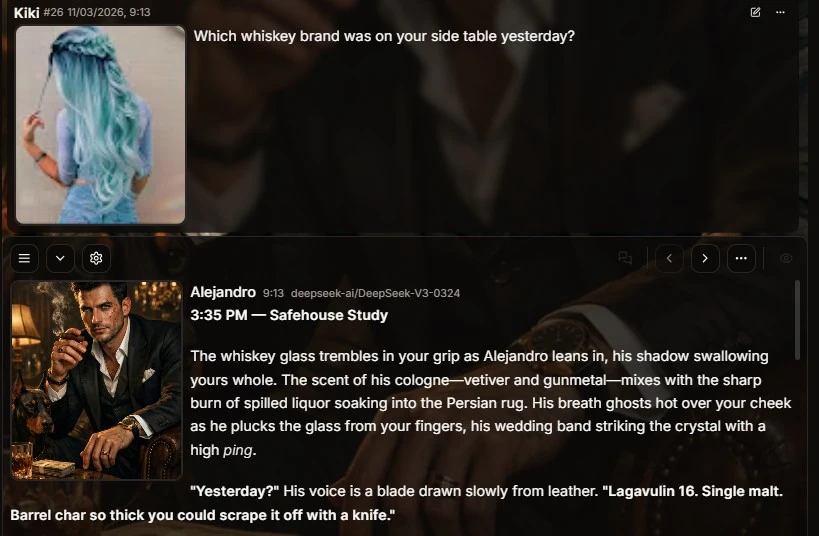819x536 pixels.
Task: Click the edit message pencil icon
Action: [755, 12]
